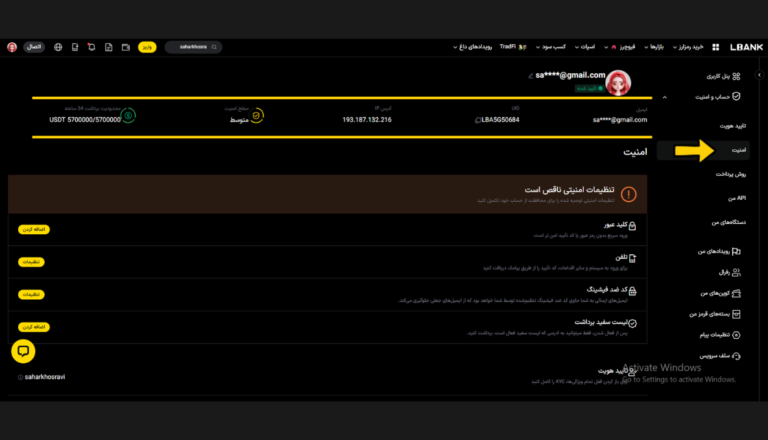Click the app download phone icon
The image size is (768, 440).
pos(75,47)
